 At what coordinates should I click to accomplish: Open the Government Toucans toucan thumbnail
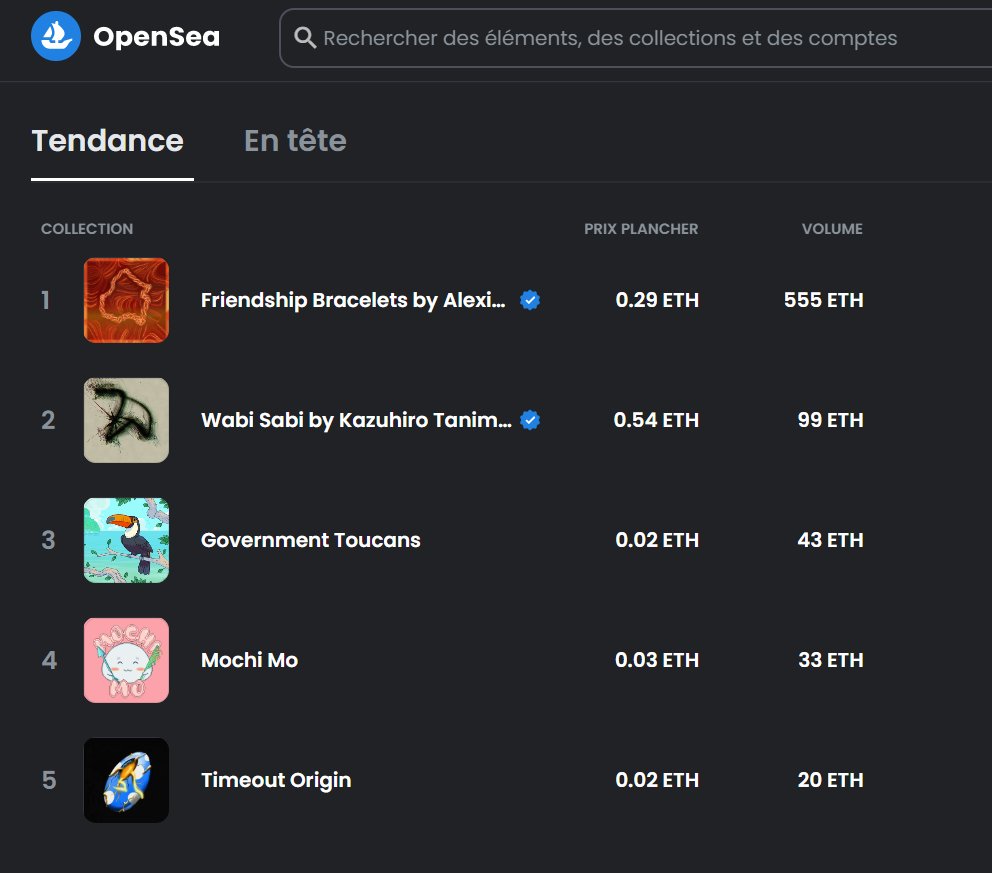click(x=127, y=540)
